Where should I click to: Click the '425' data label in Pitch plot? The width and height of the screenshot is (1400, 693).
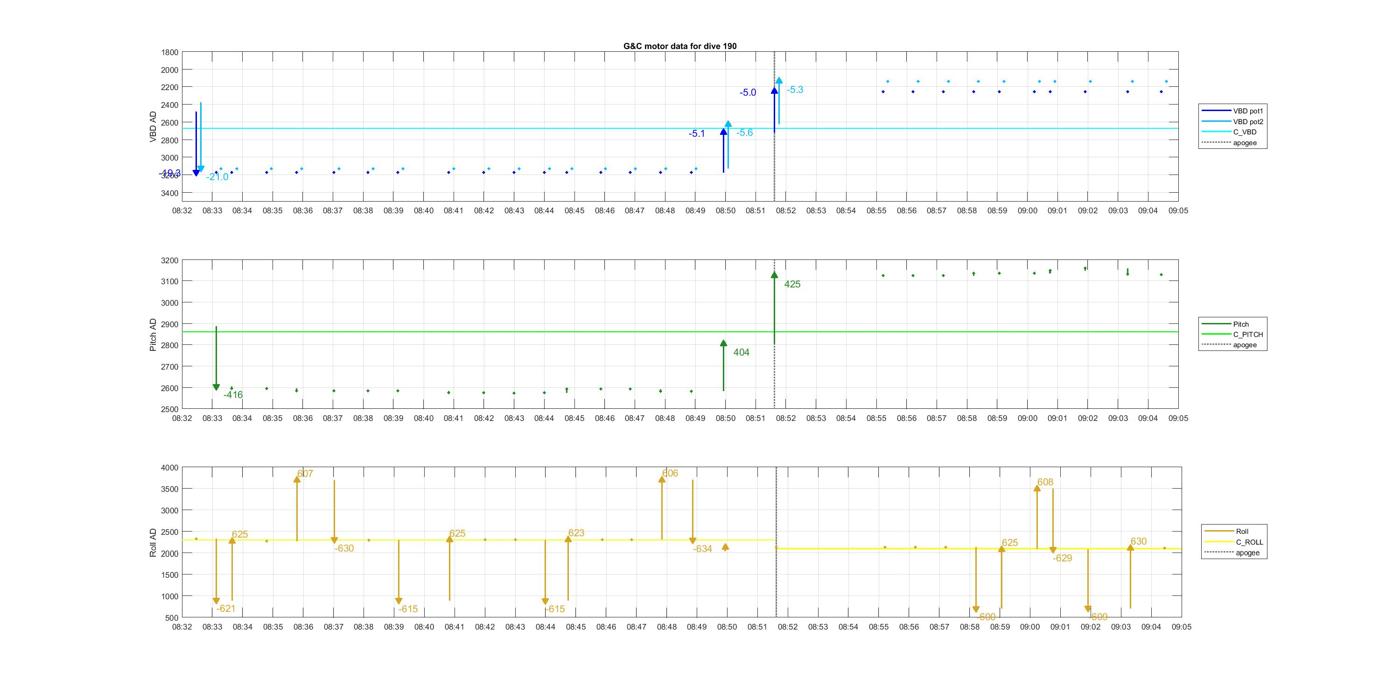(792, 284)
